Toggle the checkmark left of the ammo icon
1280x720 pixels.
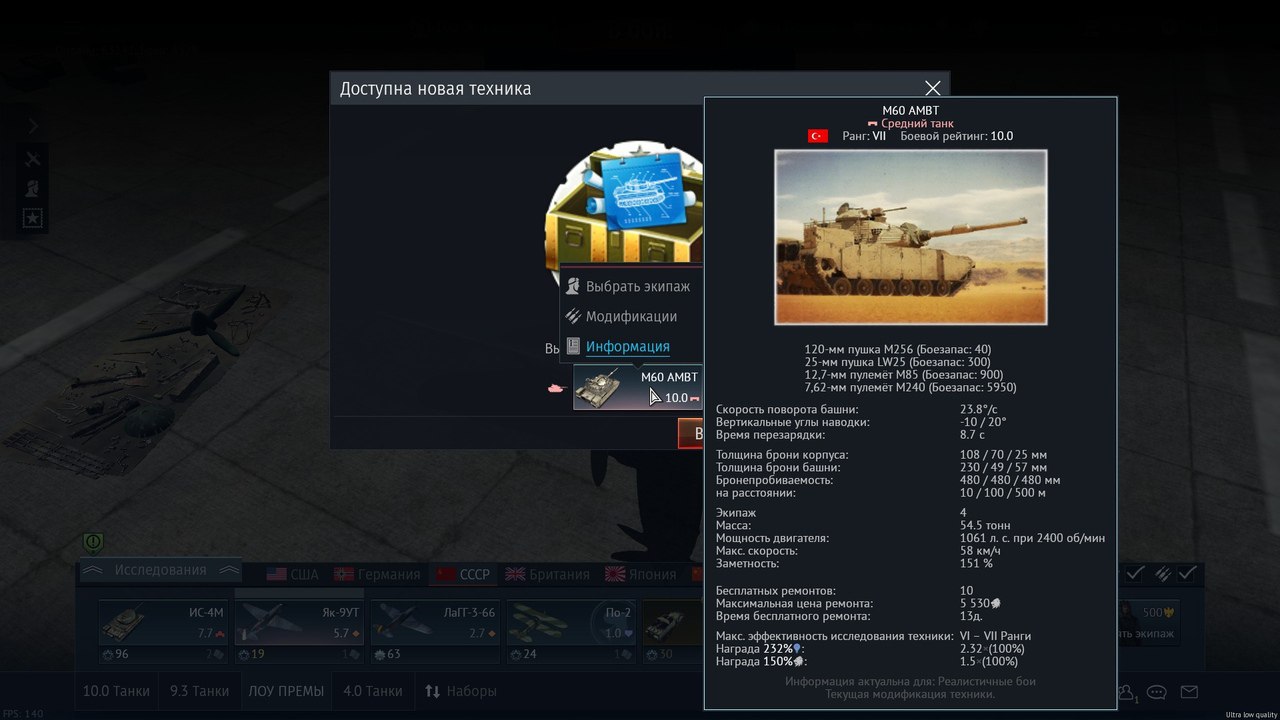(1135, 573)
